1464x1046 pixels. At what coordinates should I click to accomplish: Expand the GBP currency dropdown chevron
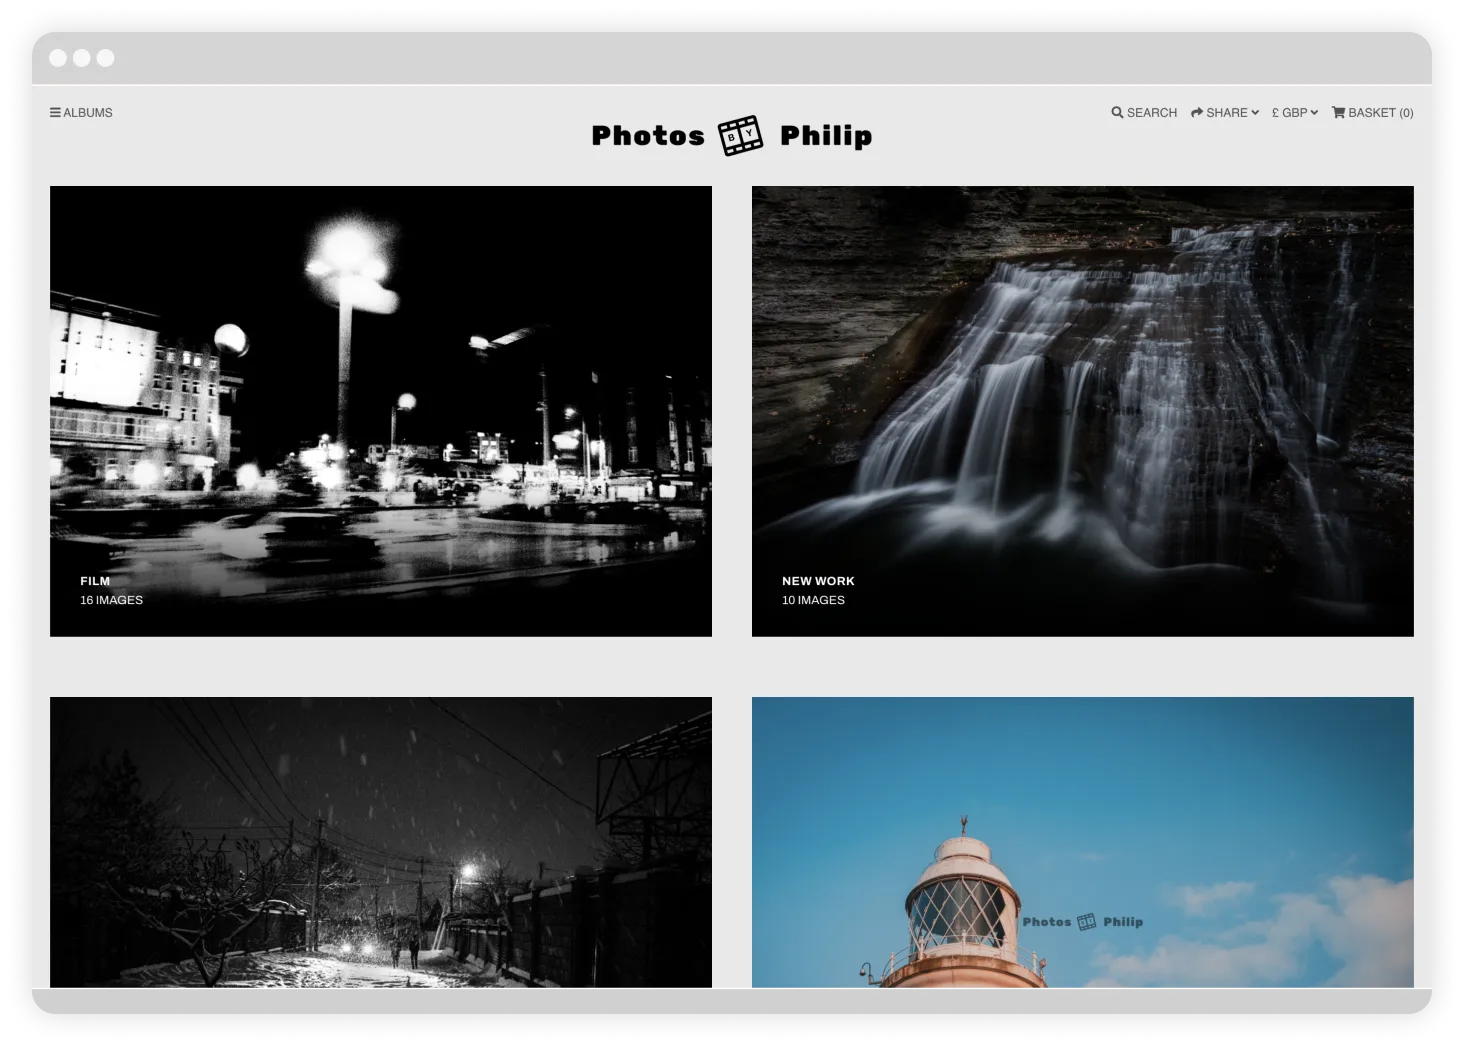(x=1314, y=113)
